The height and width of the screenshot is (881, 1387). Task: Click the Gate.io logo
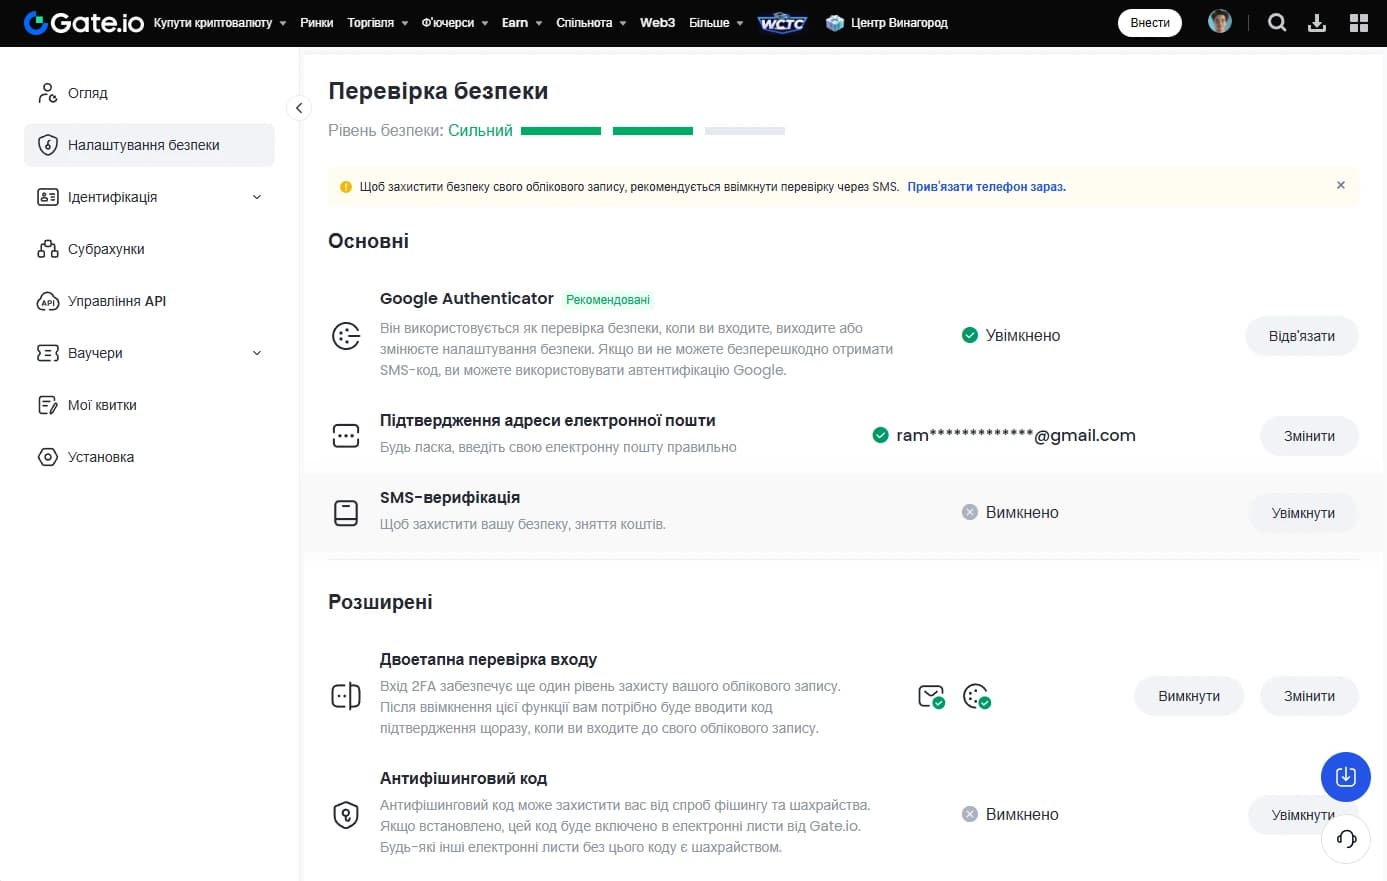point(84,22)
